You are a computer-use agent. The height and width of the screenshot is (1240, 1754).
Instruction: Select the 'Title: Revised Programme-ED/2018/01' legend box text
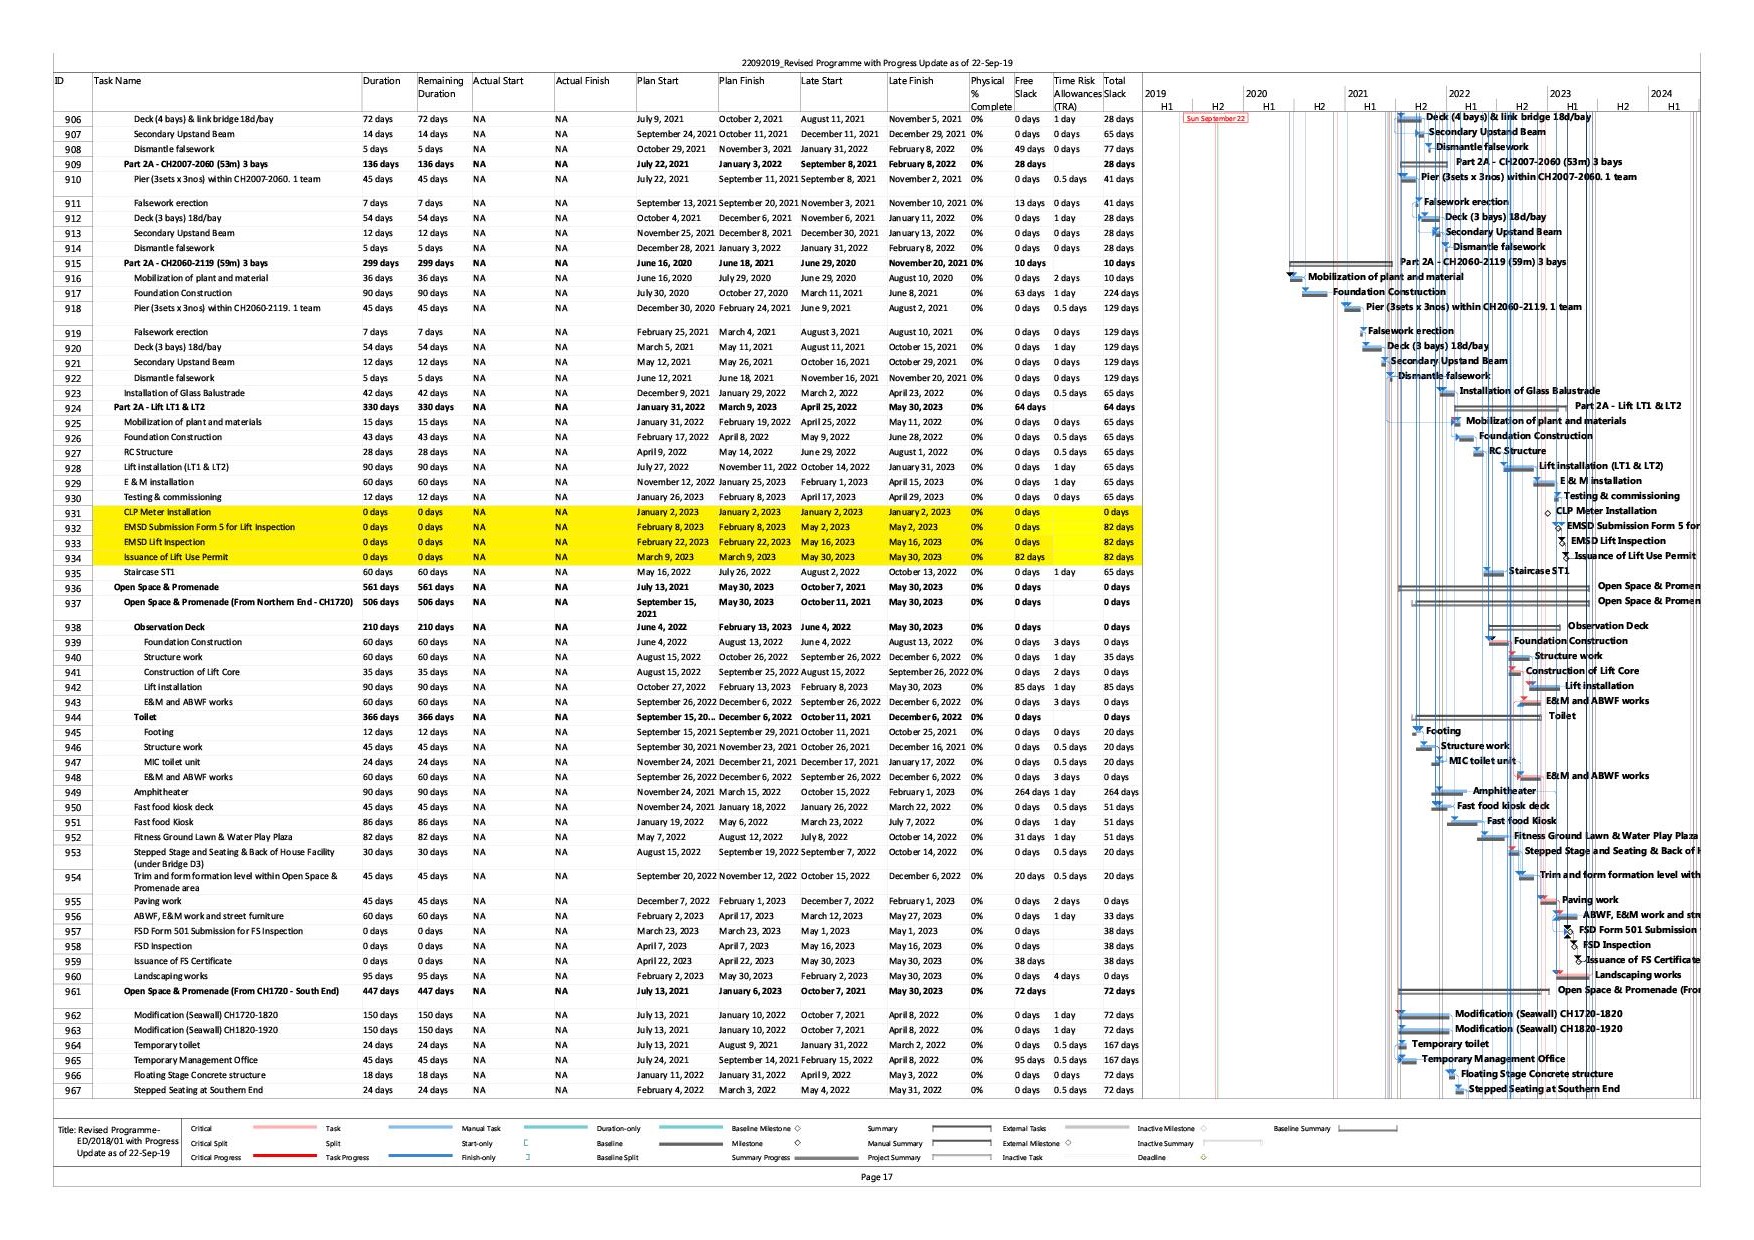[x=118, y=1141]
